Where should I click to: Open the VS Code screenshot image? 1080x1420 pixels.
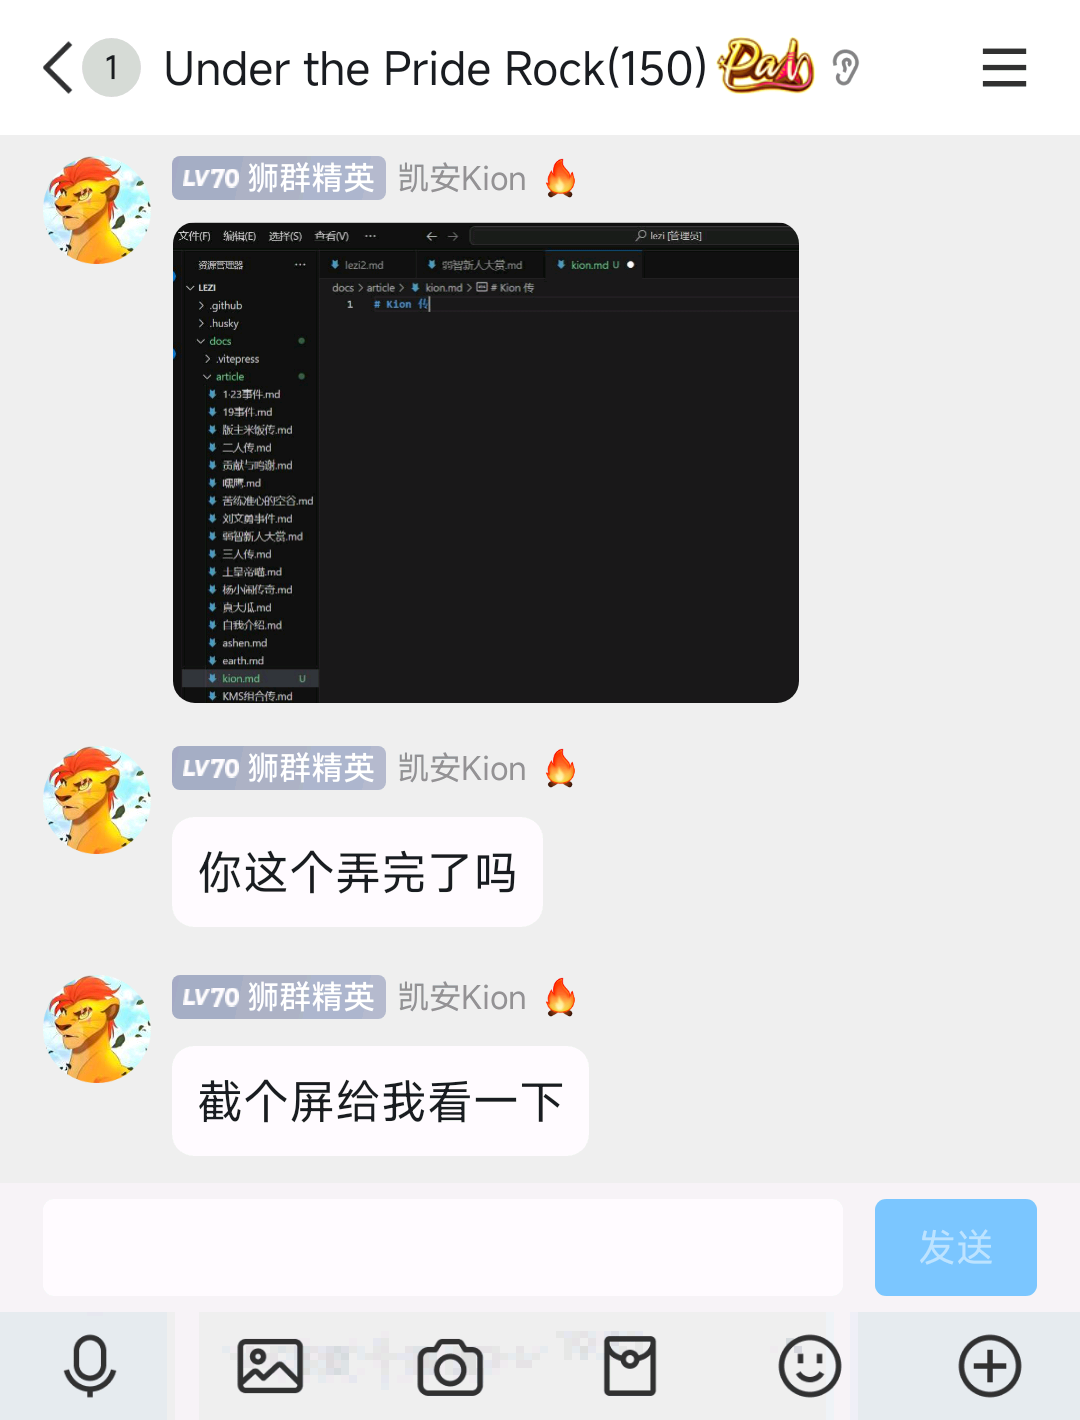coord(486,463)
